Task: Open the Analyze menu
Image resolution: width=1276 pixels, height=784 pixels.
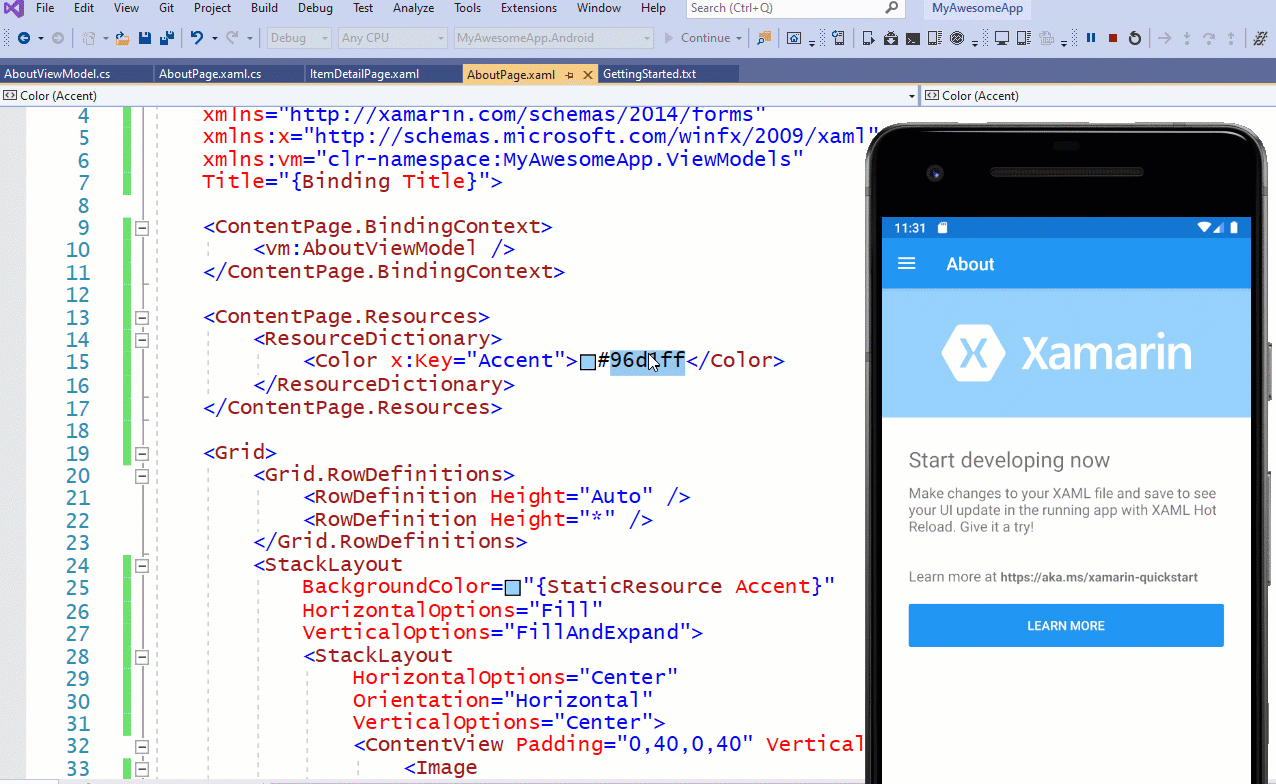Action: click(x=413, y=8)
